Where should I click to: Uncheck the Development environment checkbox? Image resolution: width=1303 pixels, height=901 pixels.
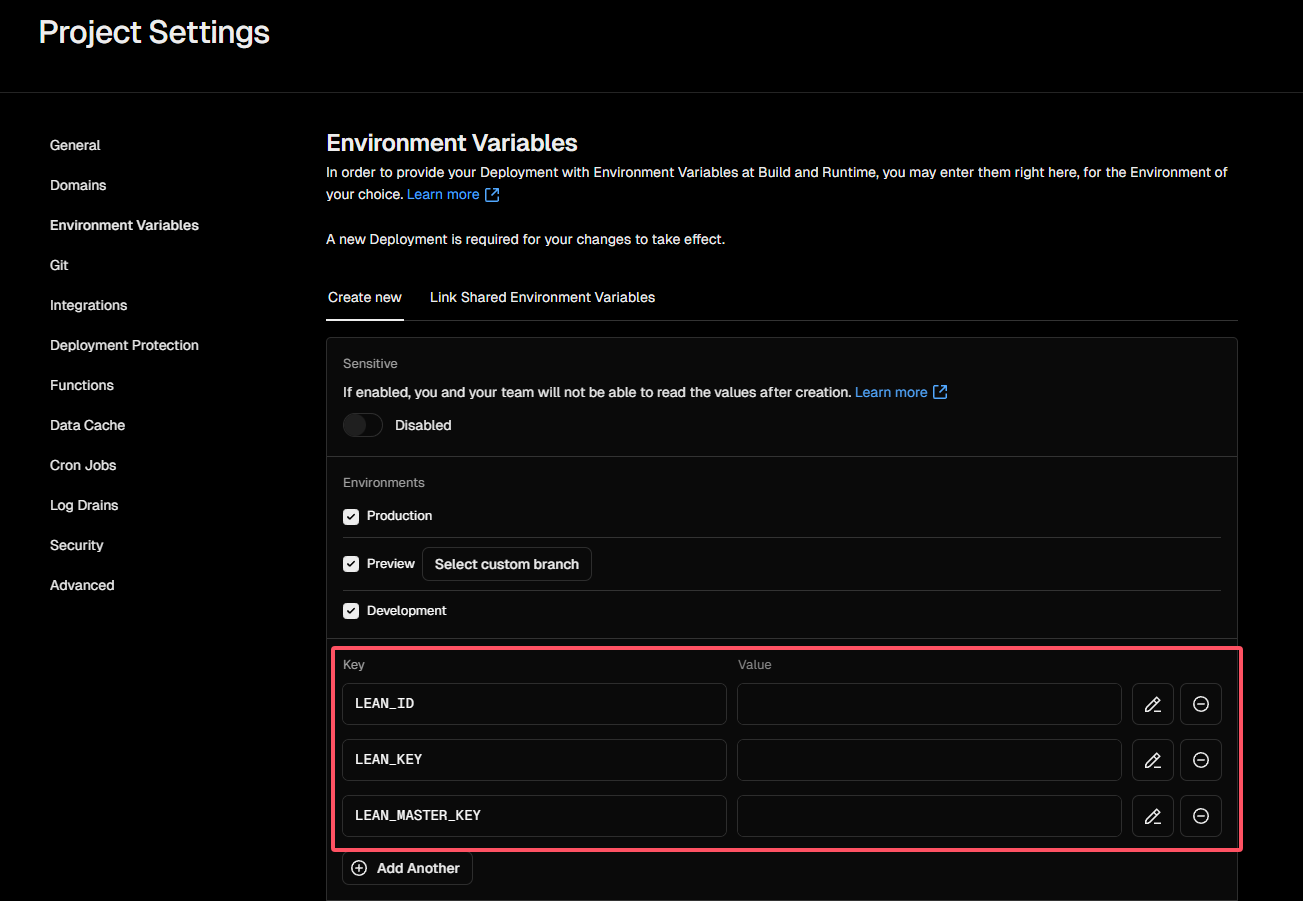point(351,611)
